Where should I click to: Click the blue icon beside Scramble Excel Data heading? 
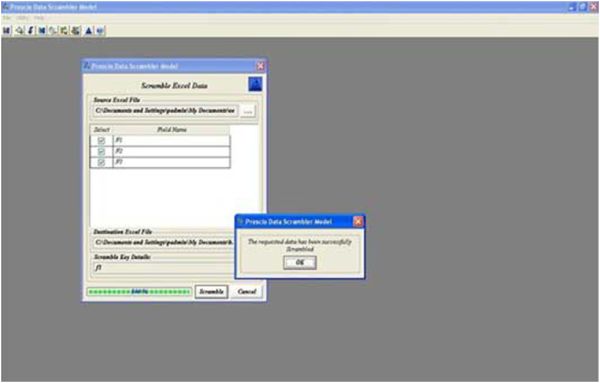[x=255, y=84]
